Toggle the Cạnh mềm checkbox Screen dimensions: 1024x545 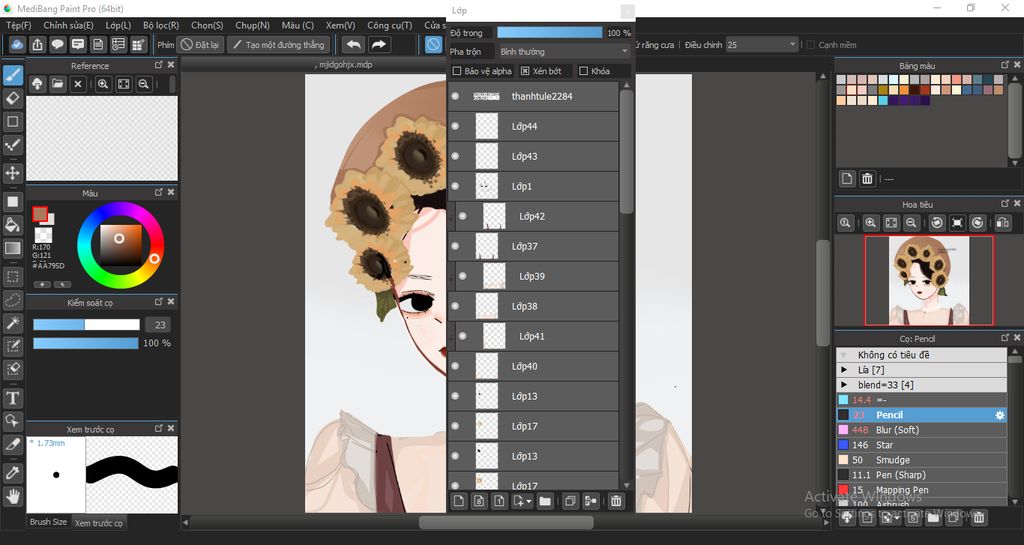pyautogui.click(x=810, y=45)
